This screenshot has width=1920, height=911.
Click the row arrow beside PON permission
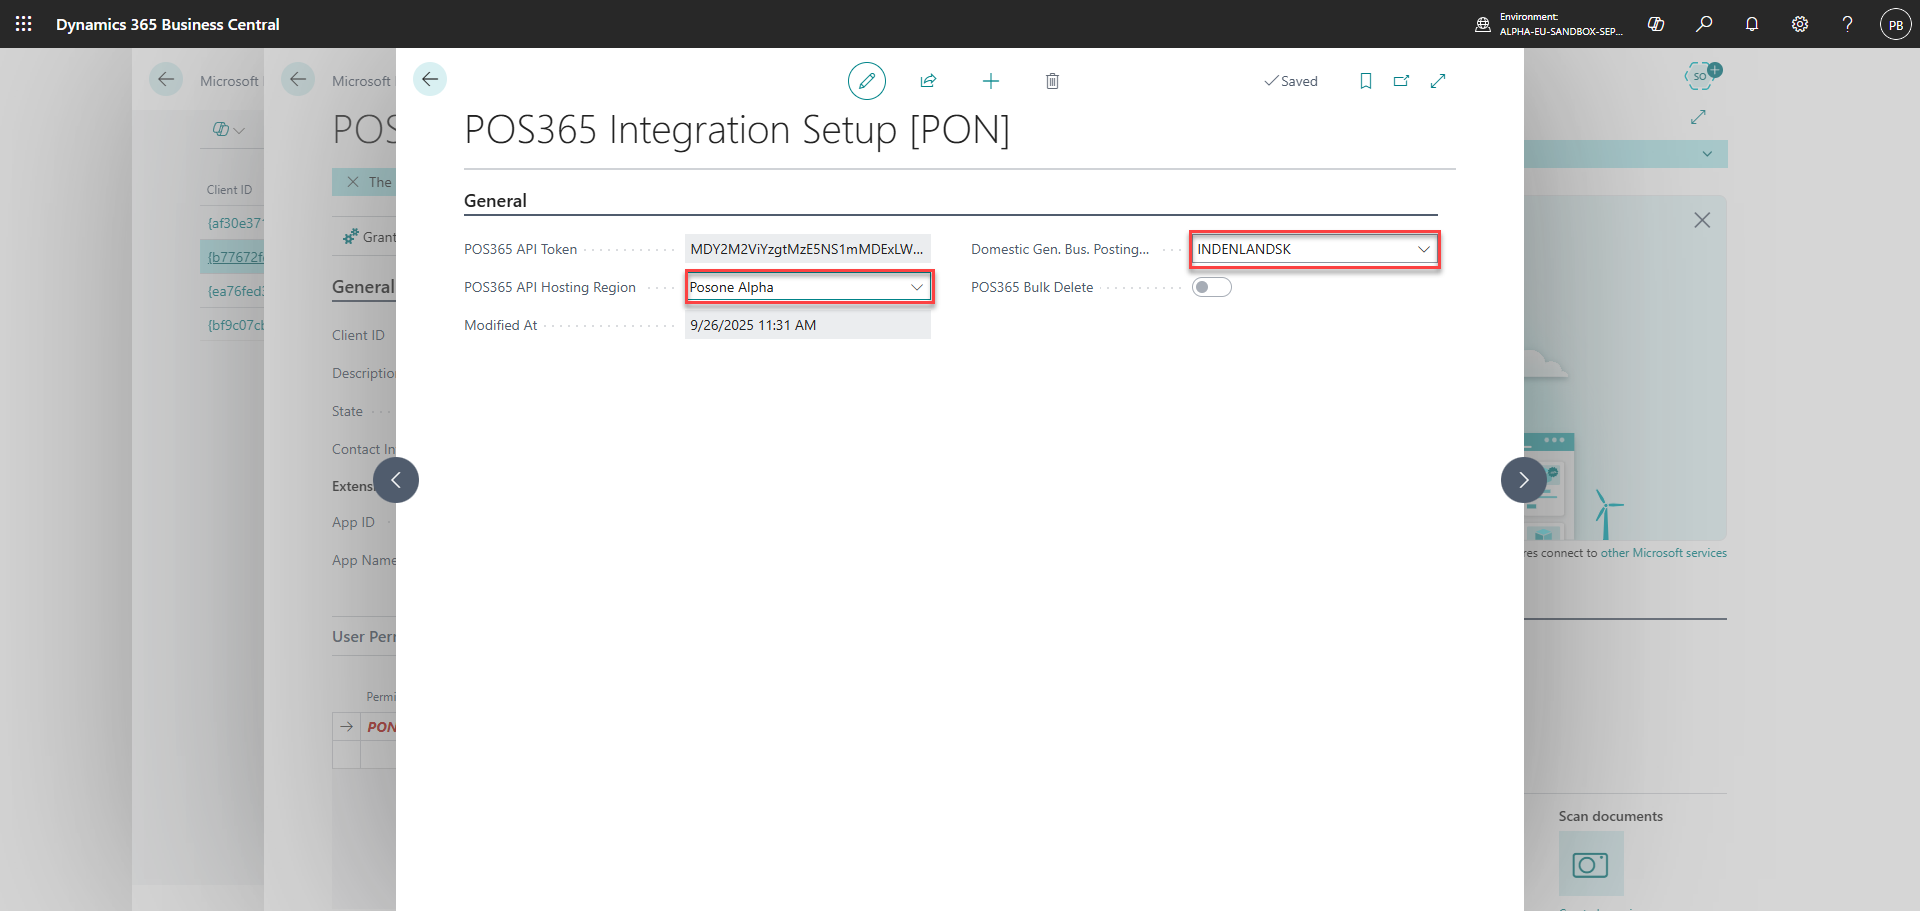[x=346, y=727]
